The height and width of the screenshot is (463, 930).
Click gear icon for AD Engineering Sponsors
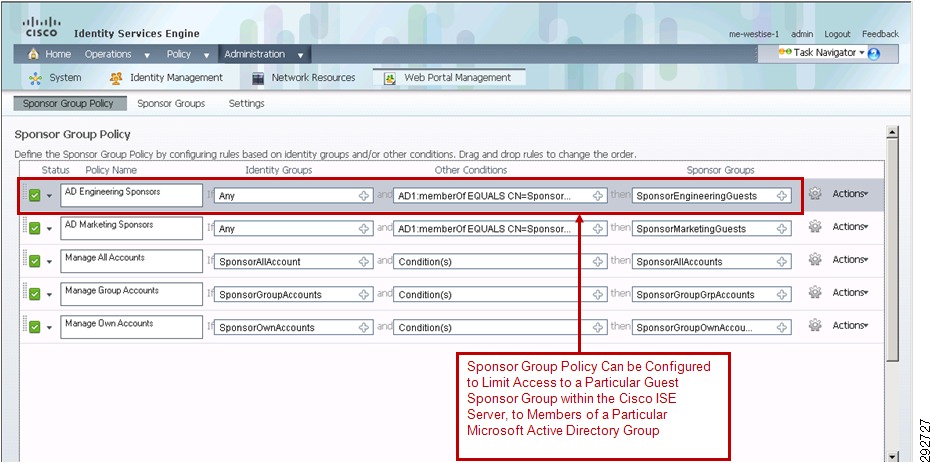click(815, 194)
